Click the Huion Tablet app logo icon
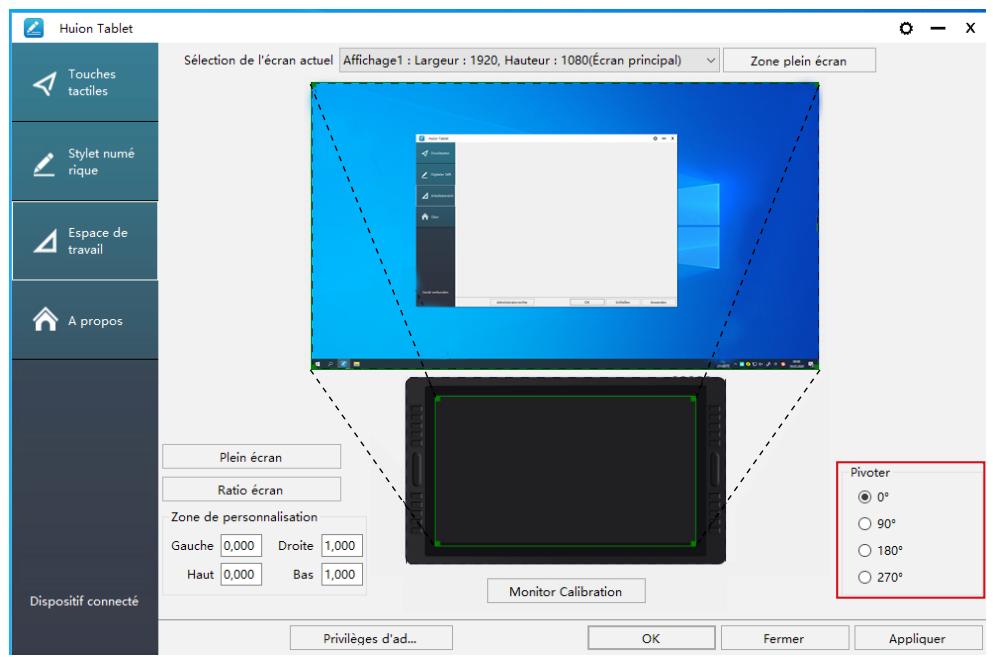993x657 pixels. click(34, 28)
